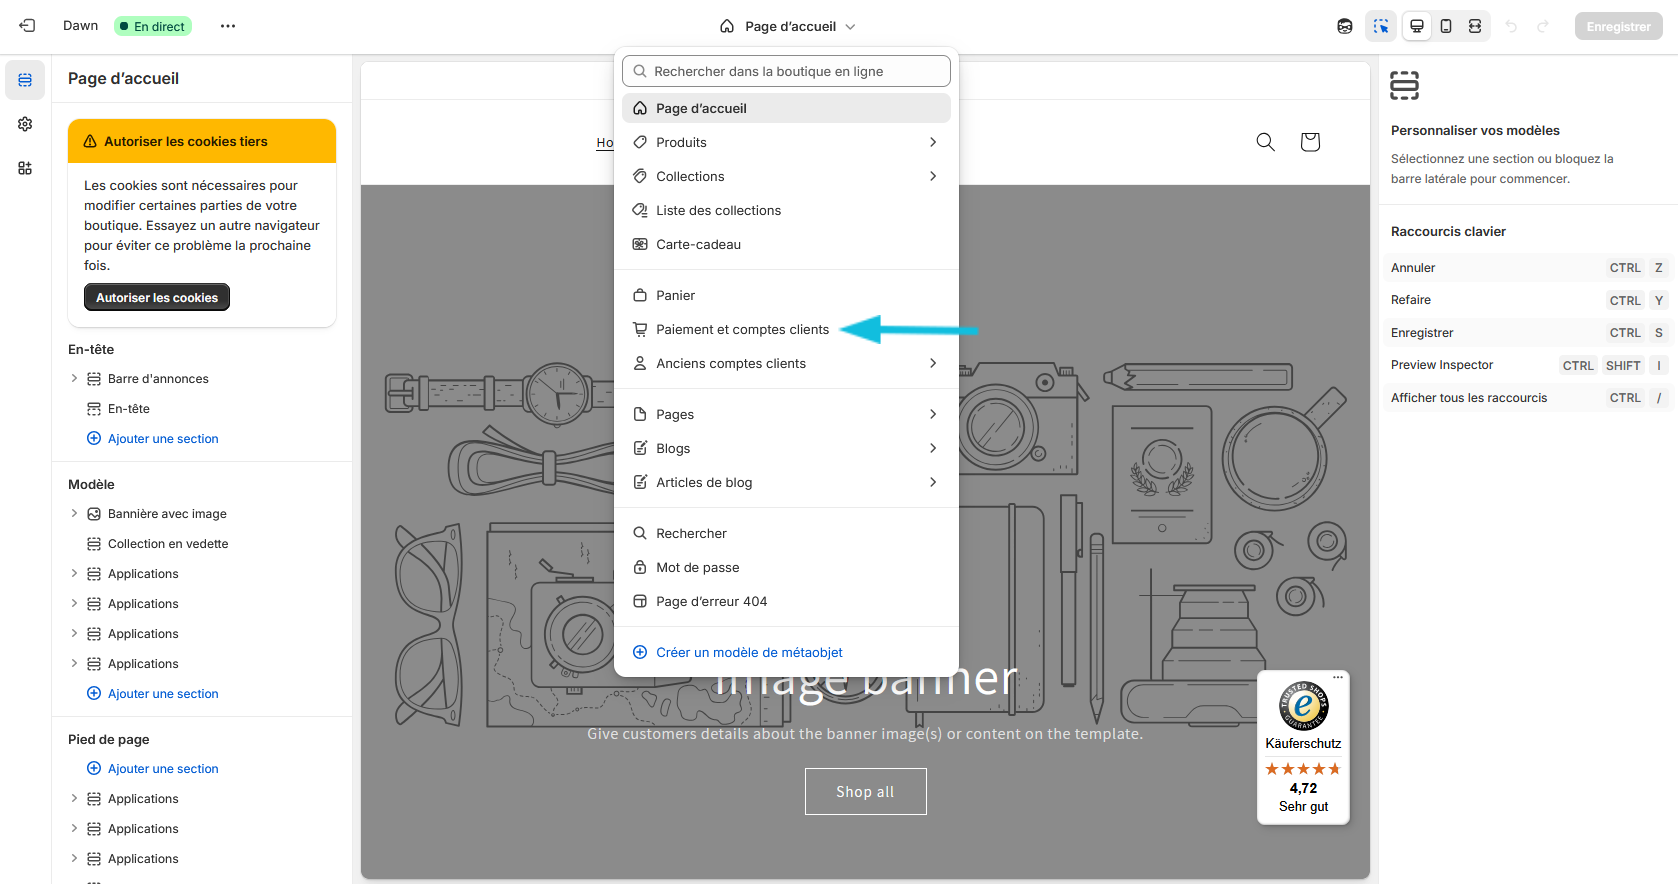Open the Page d'accueil template dropdown
1678x884 pixels.
pyautogui.click(x=788, y=26)
